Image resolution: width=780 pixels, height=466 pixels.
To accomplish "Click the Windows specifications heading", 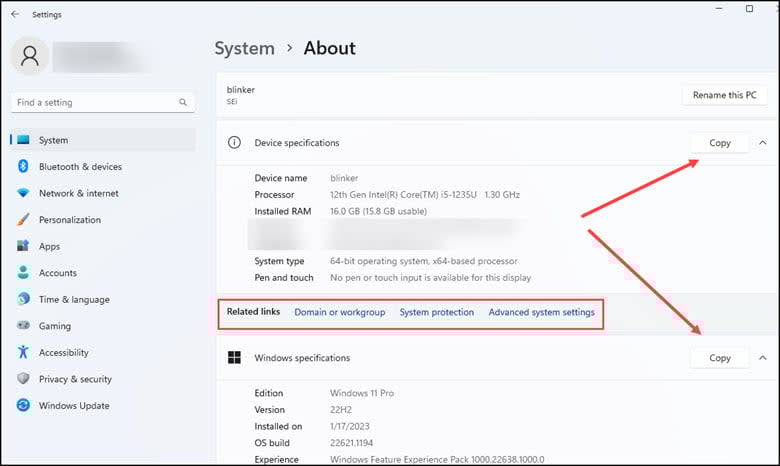I will pos(302,358).
